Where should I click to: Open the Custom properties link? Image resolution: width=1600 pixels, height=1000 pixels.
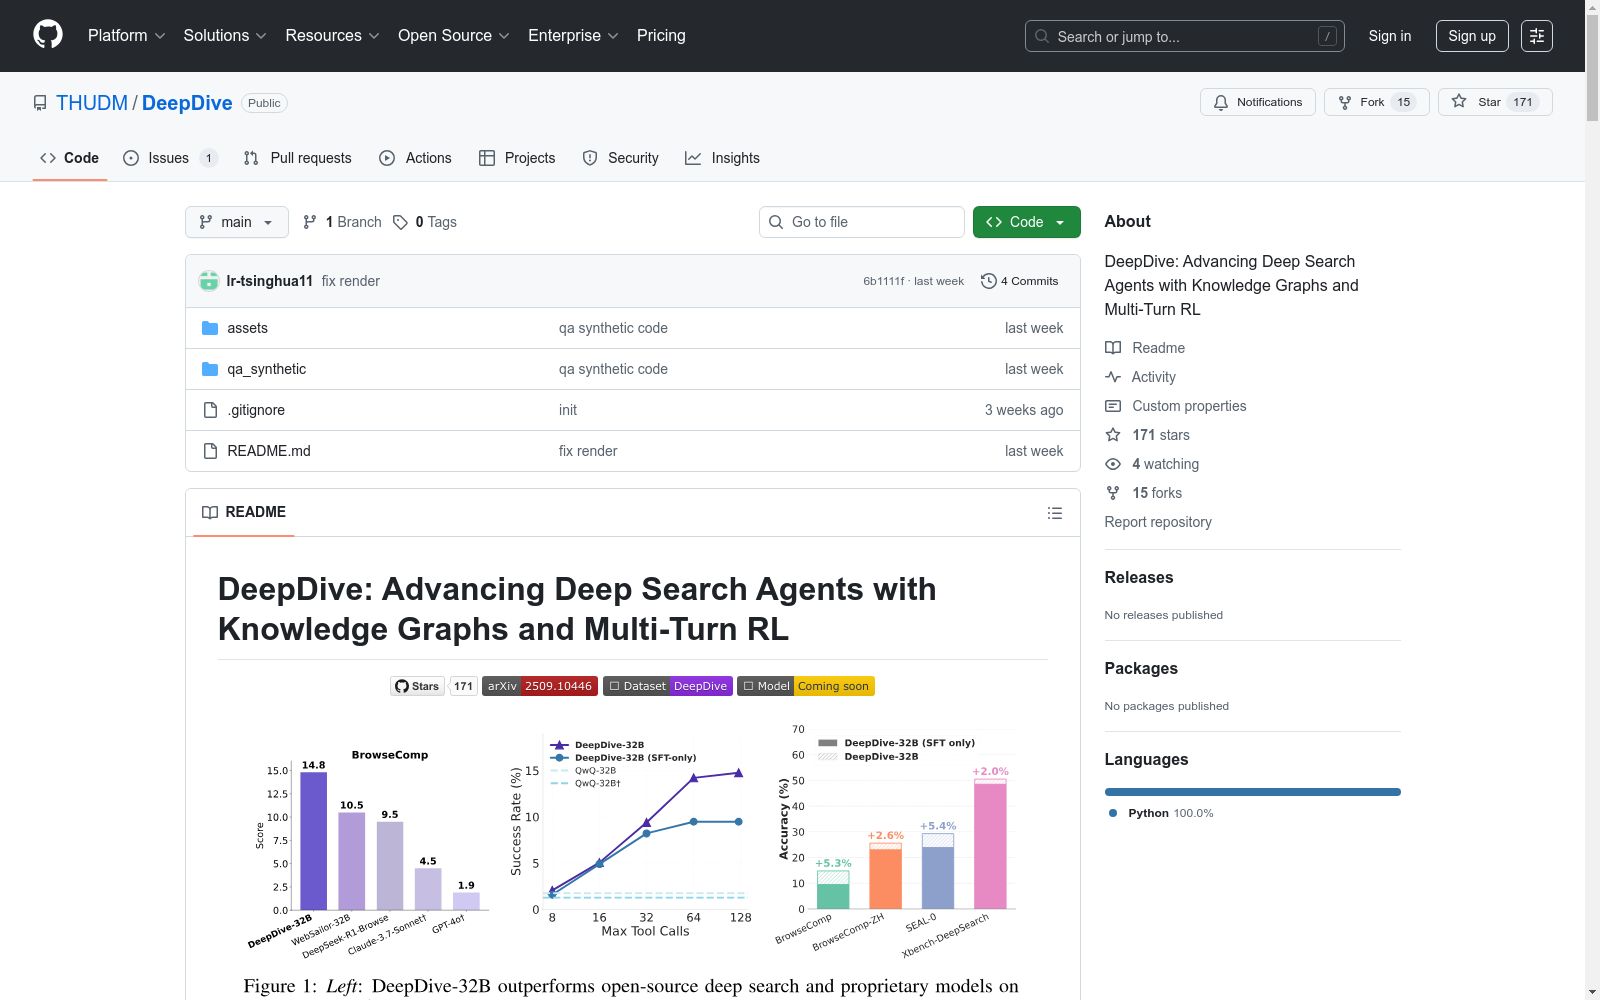click(1176, 406)
